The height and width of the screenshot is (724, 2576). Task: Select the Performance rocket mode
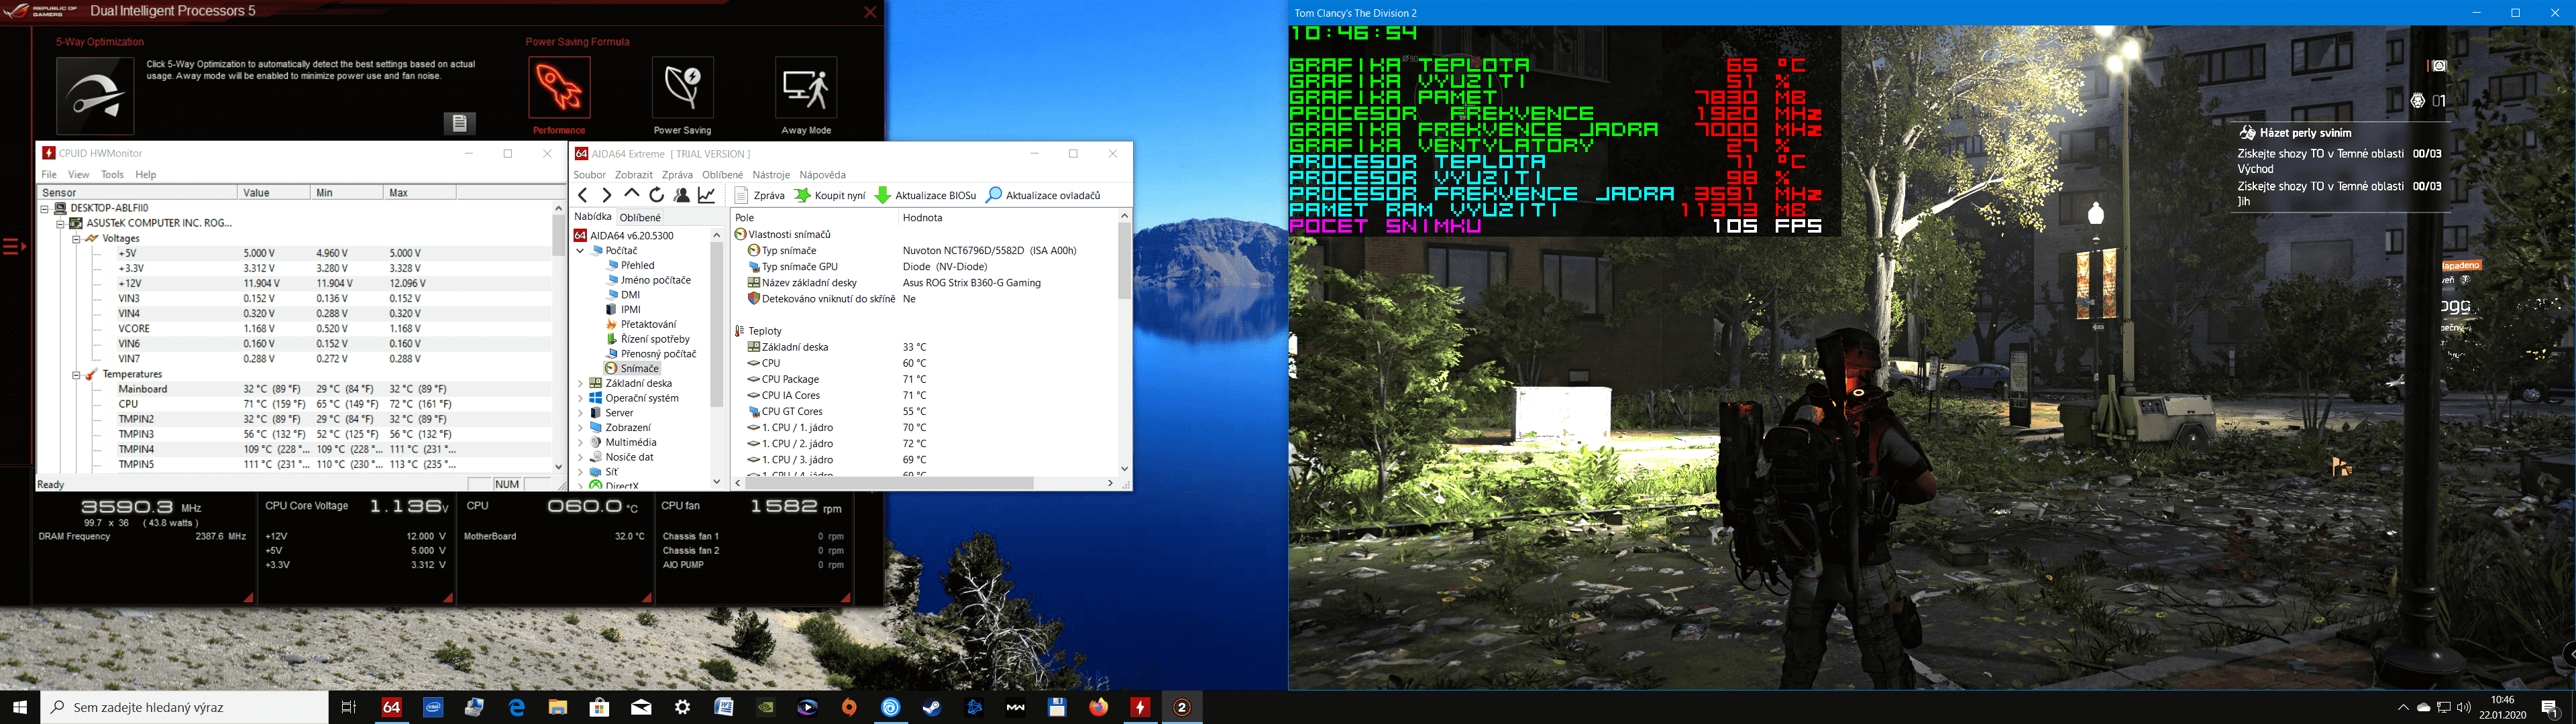pos(559,87)
